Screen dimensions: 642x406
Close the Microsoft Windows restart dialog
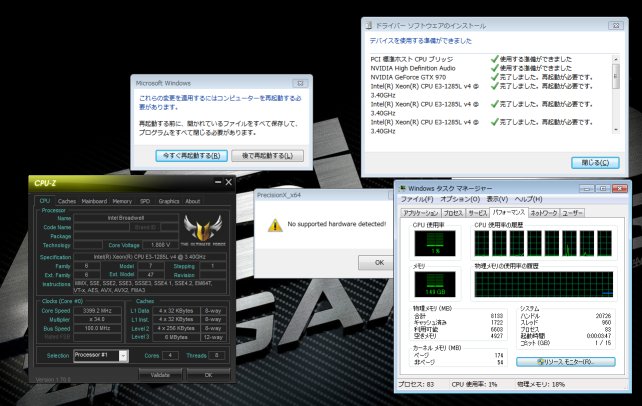coord(300,83)
